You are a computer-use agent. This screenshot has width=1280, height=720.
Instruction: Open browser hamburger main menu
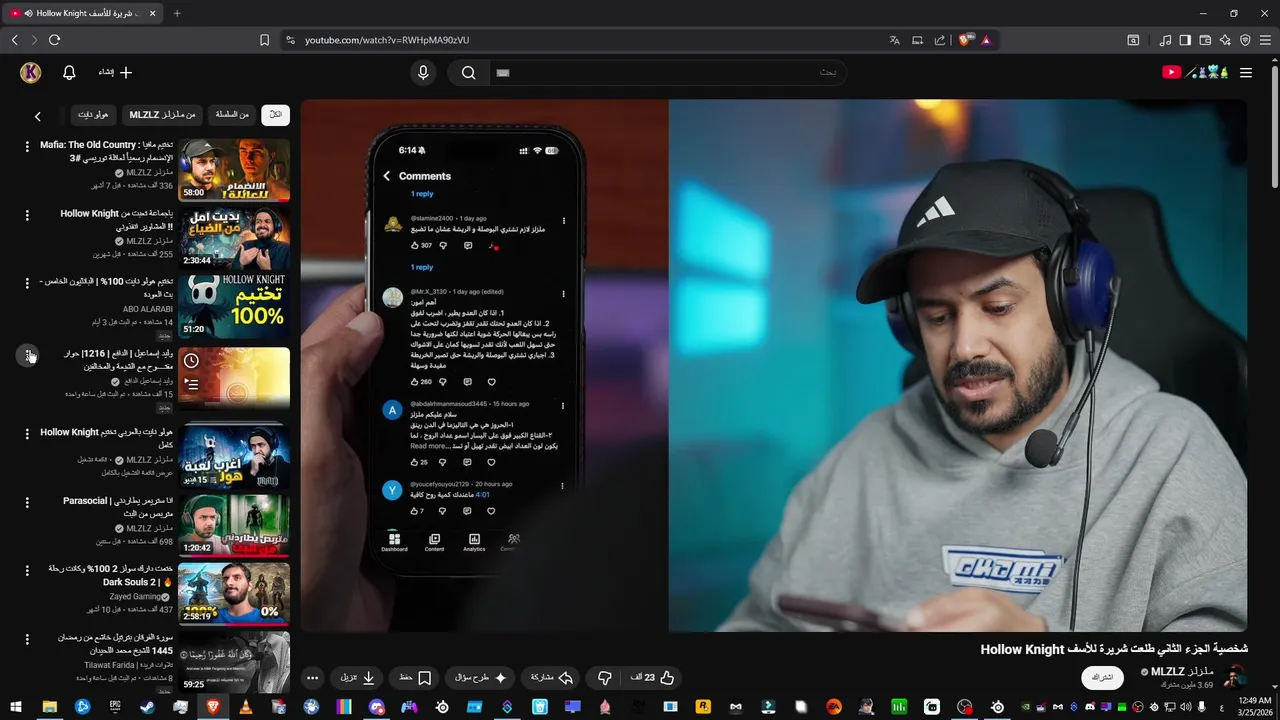click(x=1265, y=40)
